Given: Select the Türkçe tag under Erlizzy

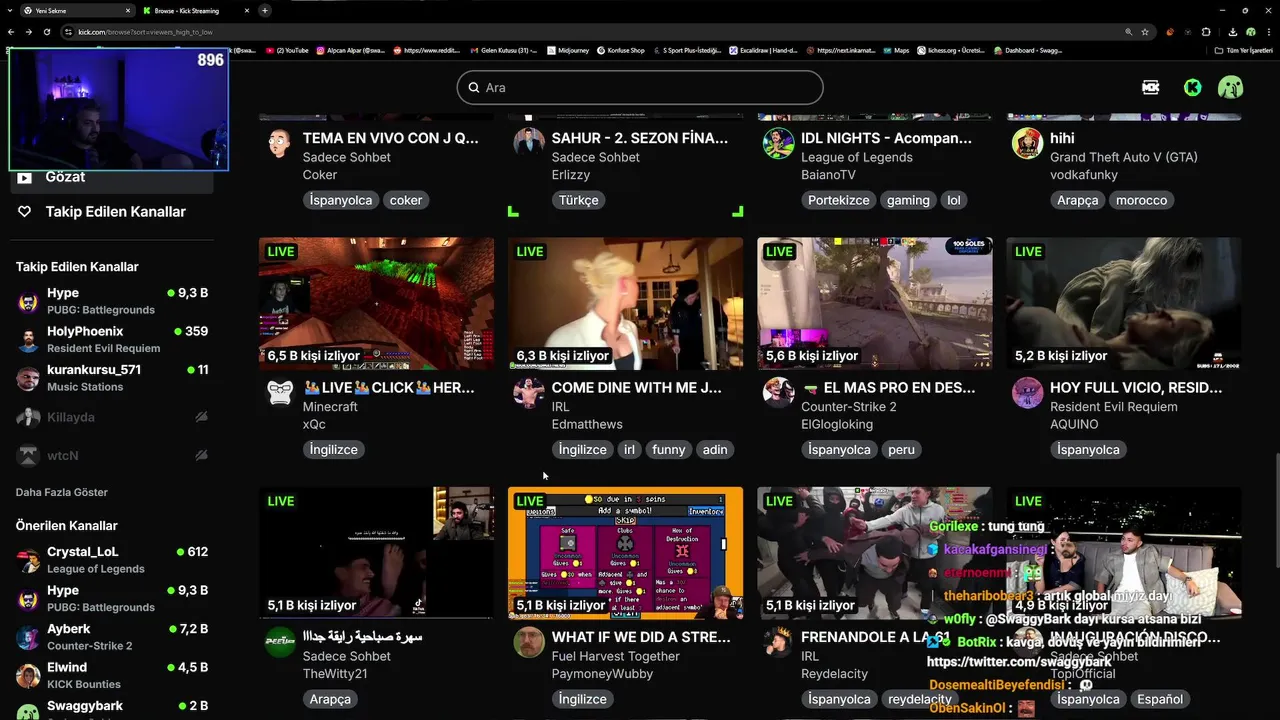Looking at the screenshot, I should [x=579, y=200].
